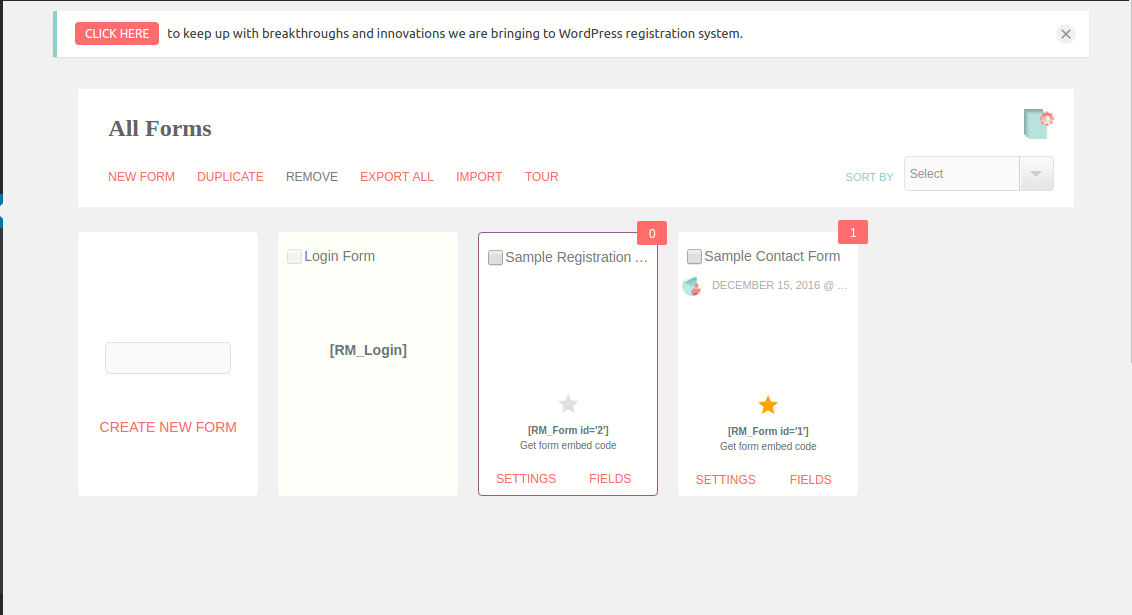1132x615 pixels.
Task: Click the dropdown arrow next to Select
Action: pos(1037,173)
